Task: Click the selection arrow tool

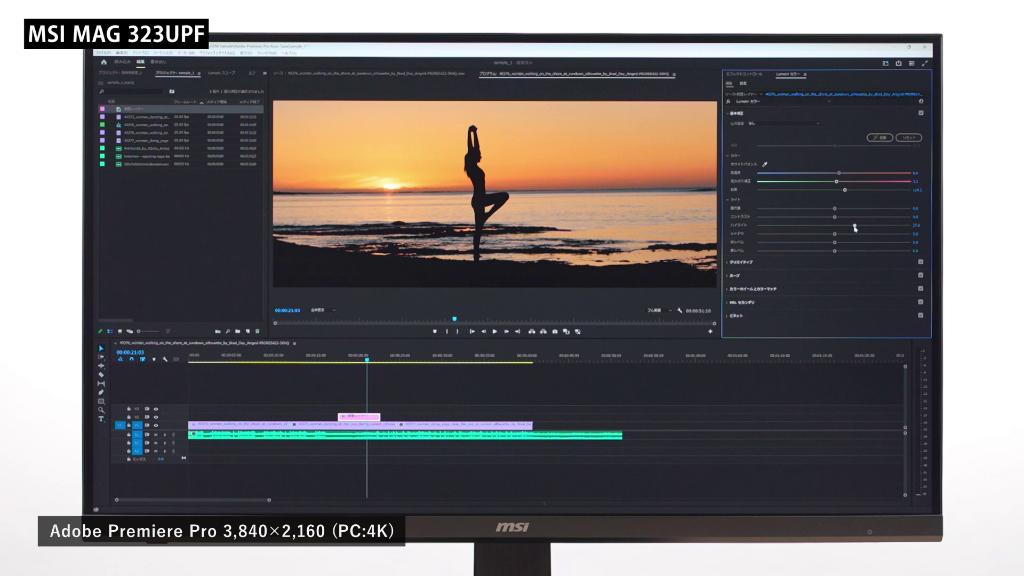Action: [x=101, y=349]
